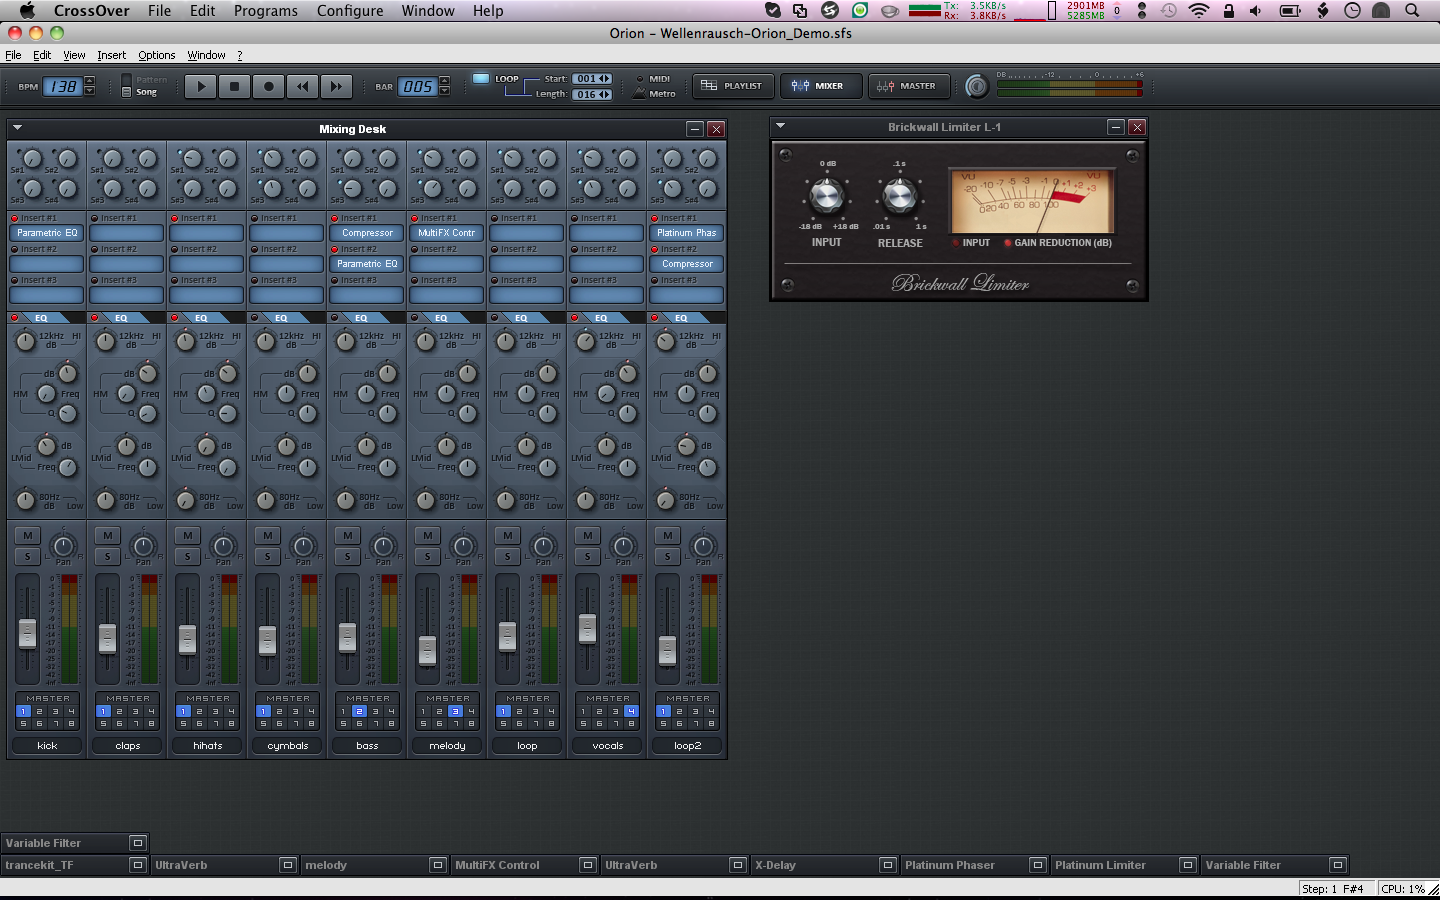This screenshot has height=900, width=1440.
Task: Click the master volume knob in toolbar
Action: pos(977,86)
